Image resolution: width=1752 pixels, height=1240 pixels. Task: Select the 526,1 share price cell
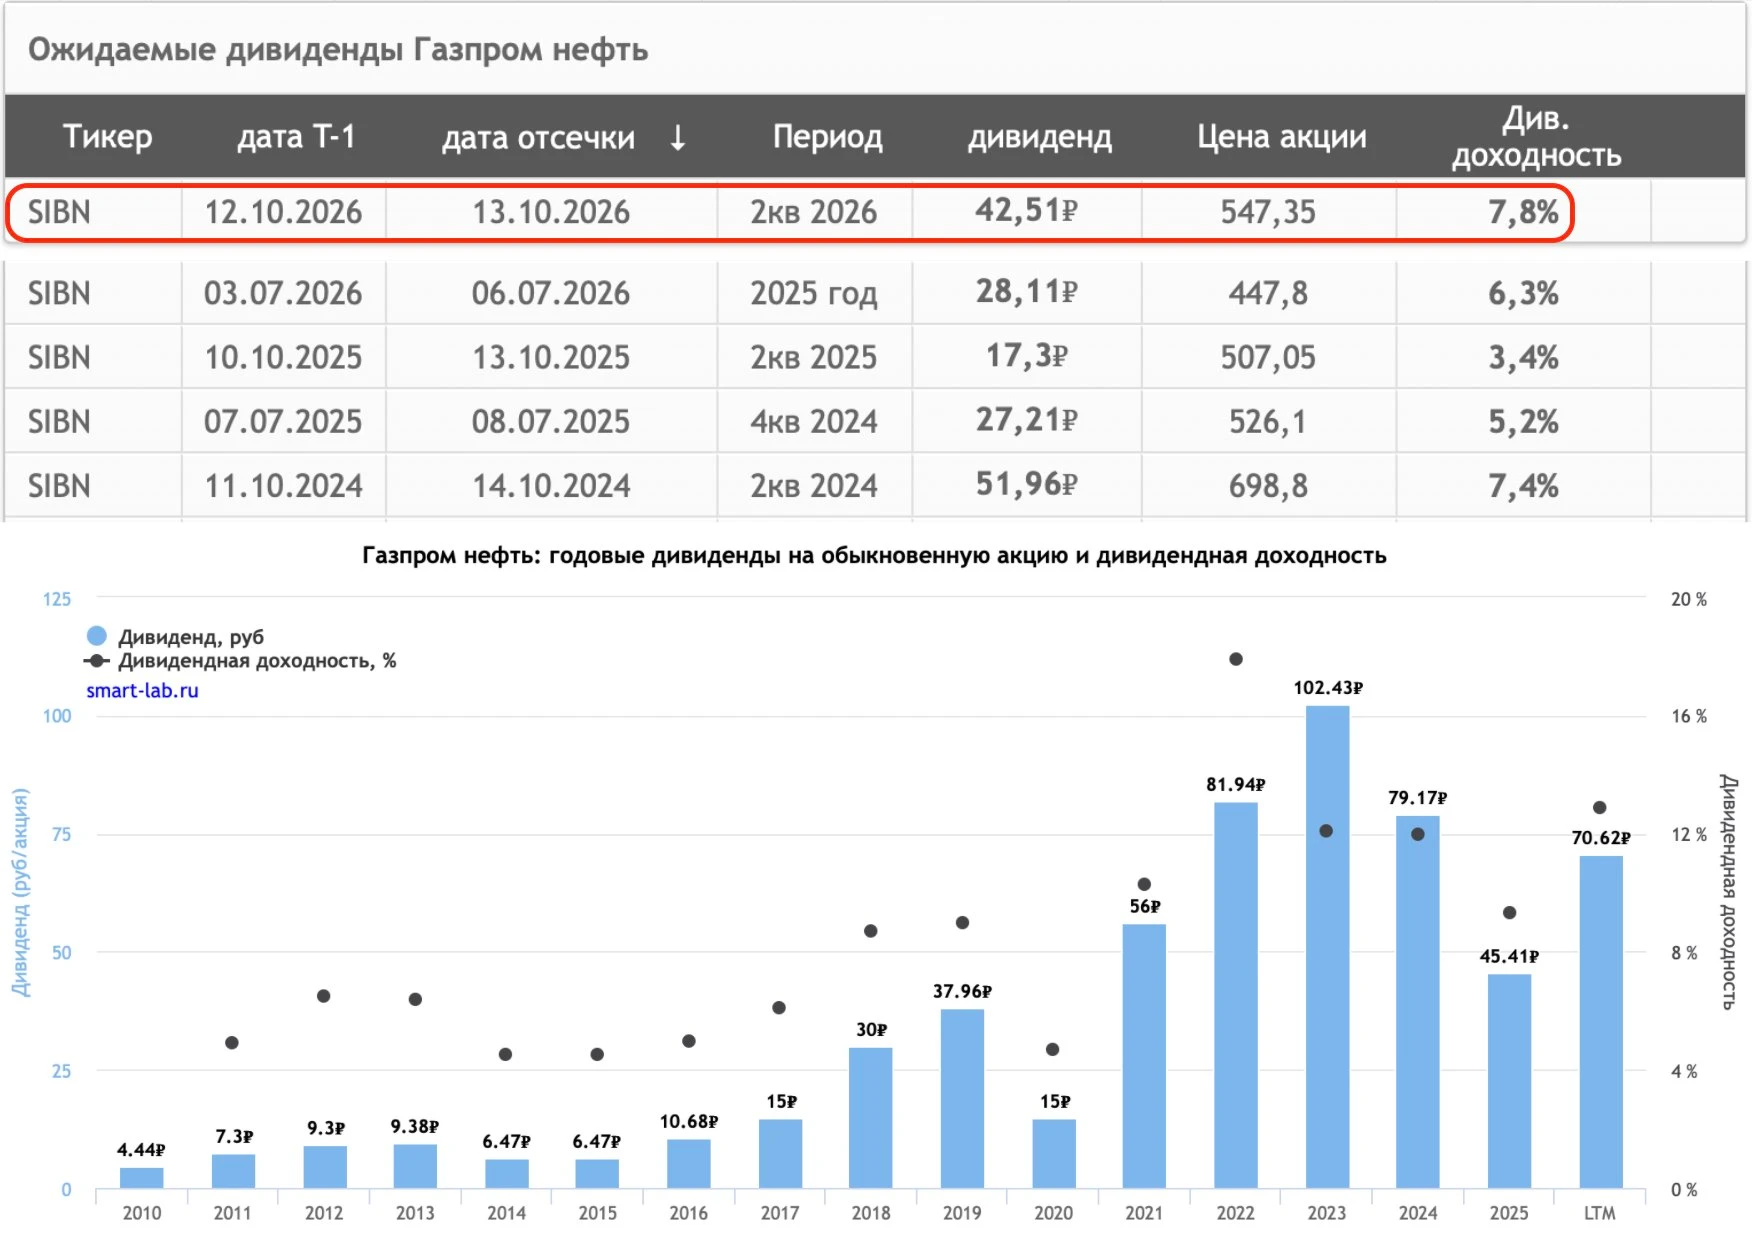click(x=1268, y=421)
